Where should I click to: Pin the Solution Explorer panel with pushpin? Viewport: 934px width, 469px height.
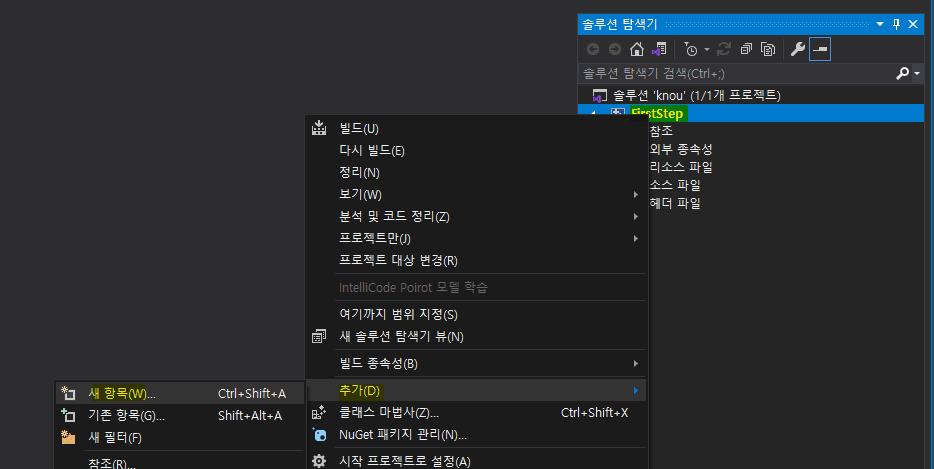(895, 23)
